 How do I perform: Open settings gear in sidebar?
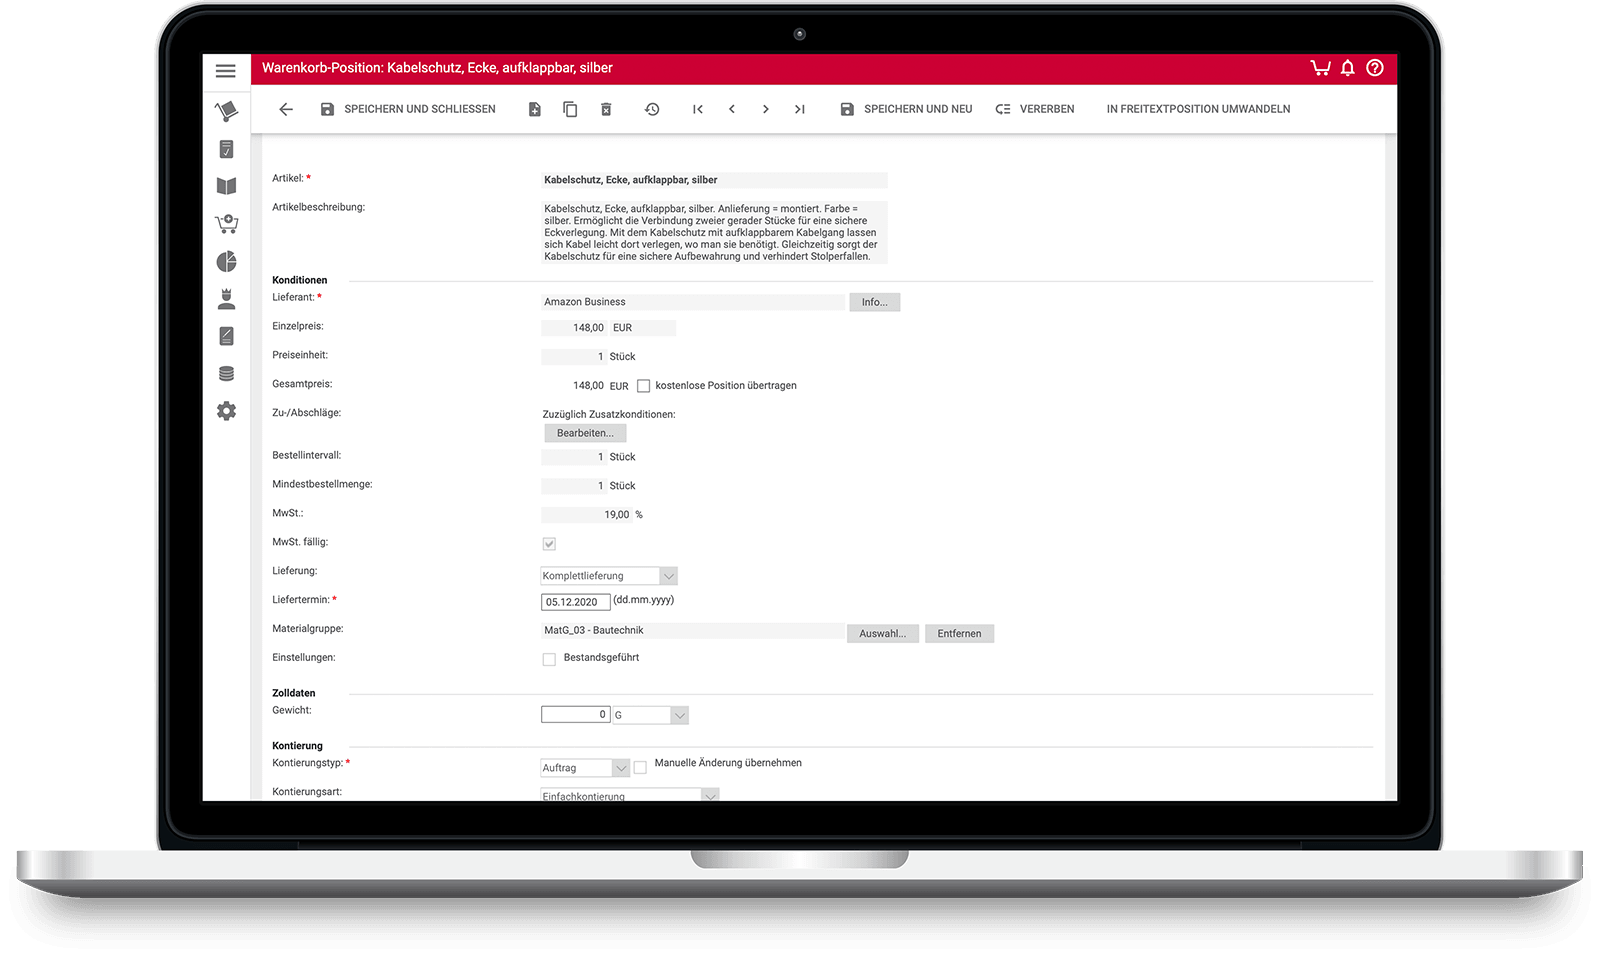[227, 411]
